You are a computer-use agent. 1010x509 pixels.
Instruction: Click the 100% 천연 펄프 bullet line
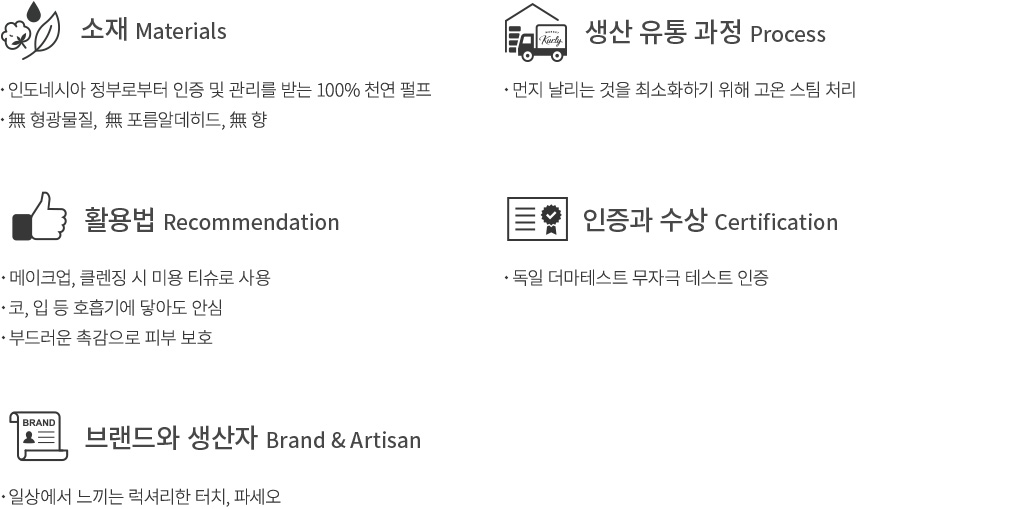(216, 90)
